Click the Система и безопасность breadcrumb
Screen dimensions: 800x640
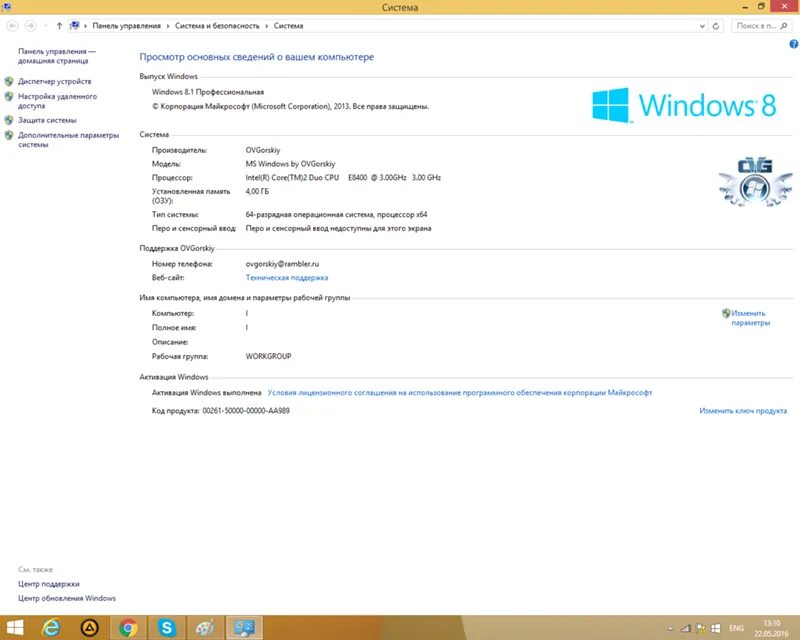click(217, 26)
